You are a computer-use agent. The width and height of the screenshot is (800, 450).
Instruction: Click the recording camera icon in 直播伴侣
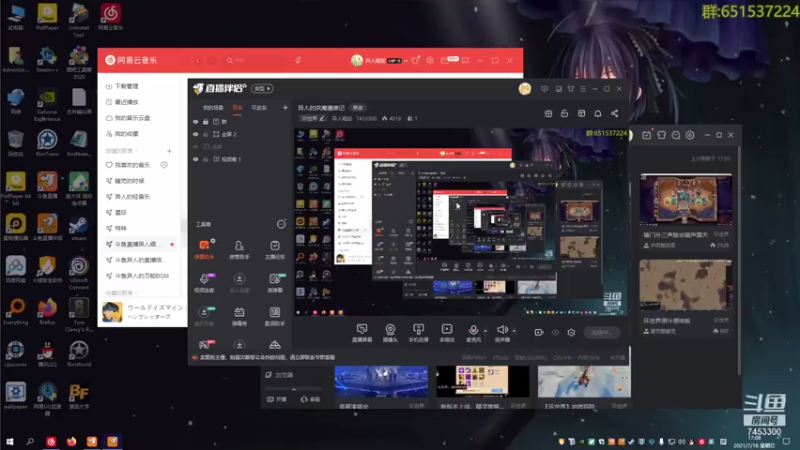coord(539,333)
